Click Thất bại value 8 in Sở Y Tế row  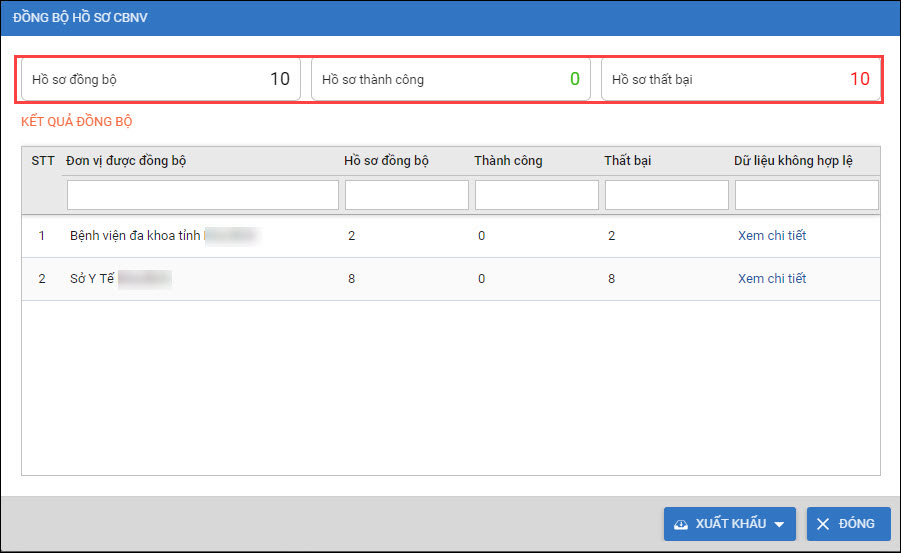click(x=611, y=279)
